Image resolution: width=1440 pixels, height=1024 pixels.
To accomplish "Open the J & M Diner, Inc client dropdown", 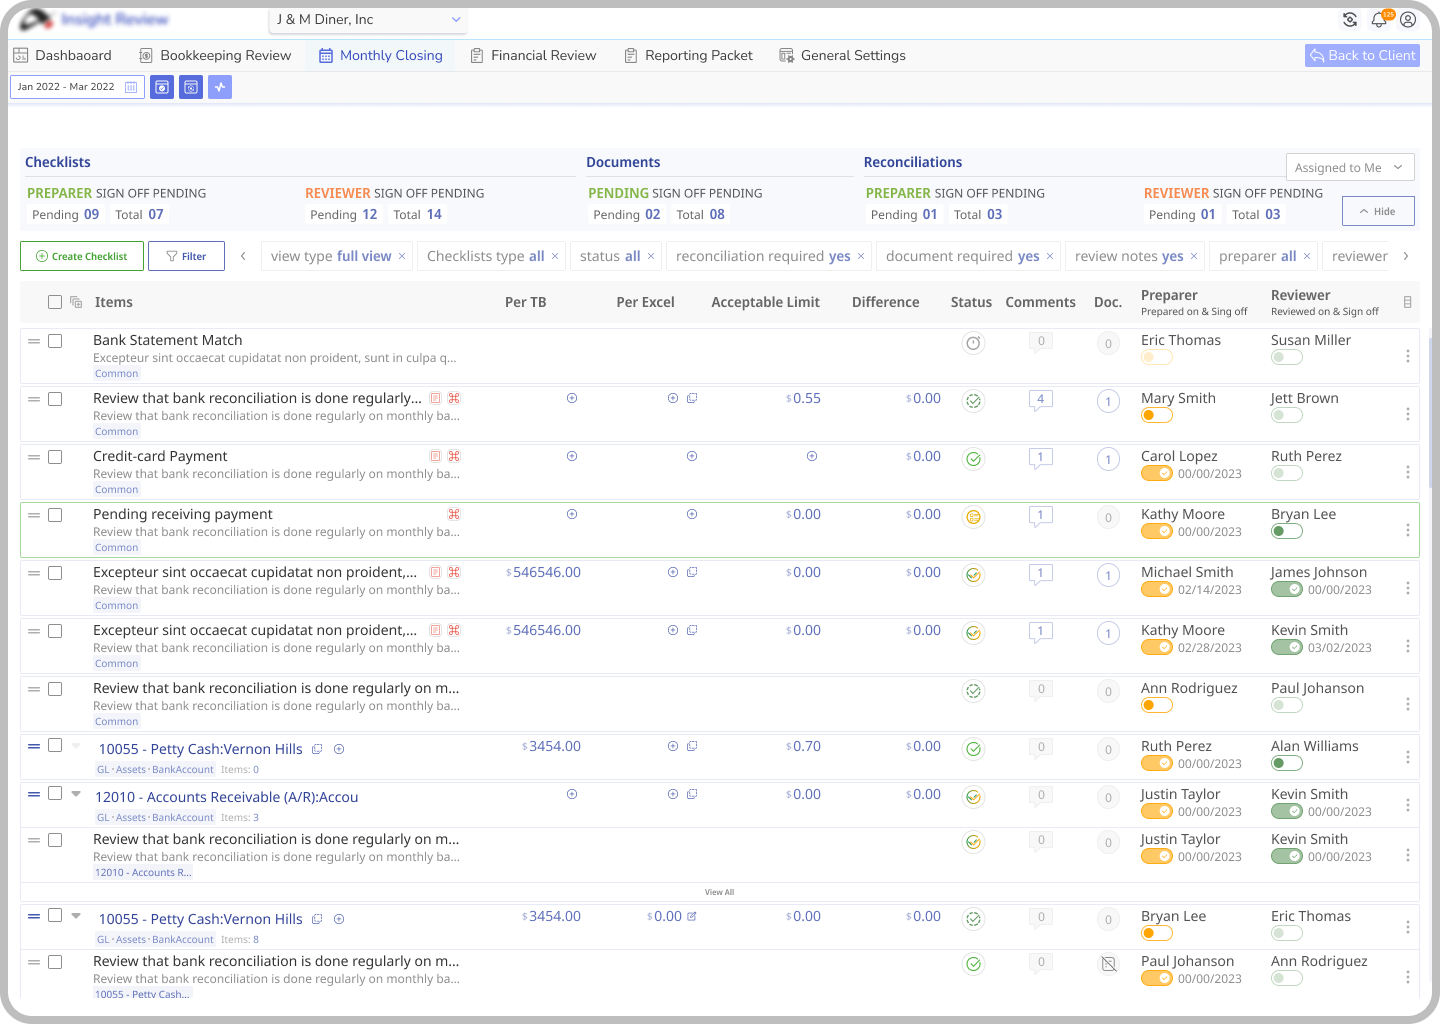I will click(368, 19).
